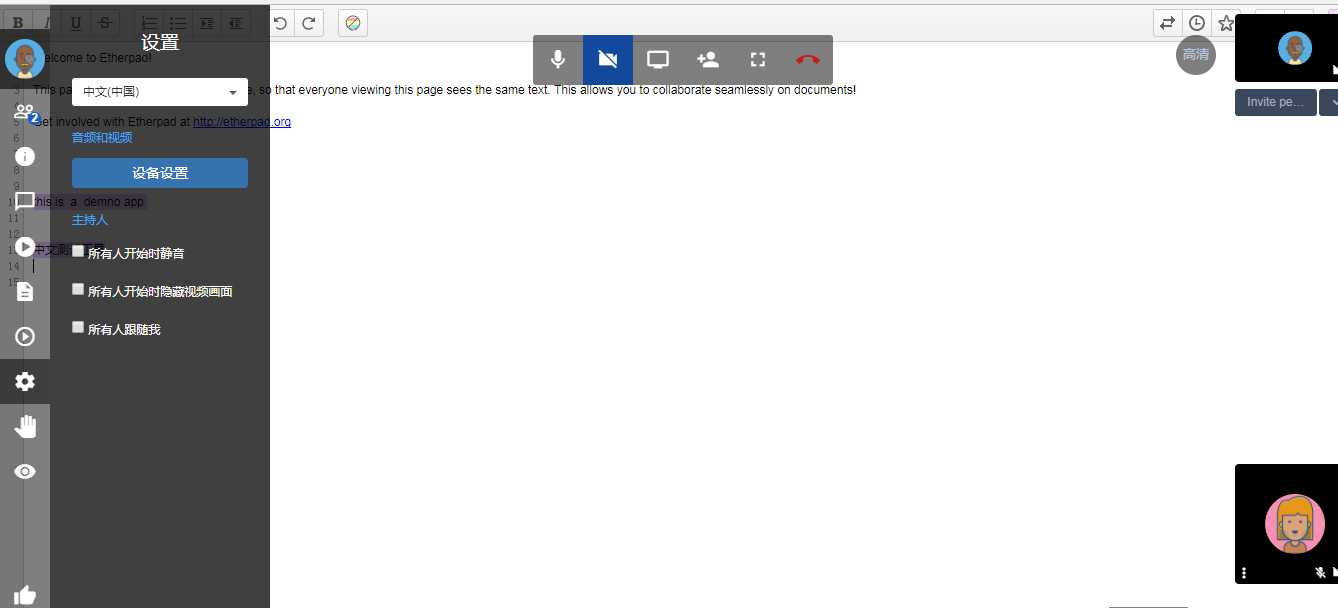Hang up the call with red phone
1338x608 pixels.
[x=808, y=60]
